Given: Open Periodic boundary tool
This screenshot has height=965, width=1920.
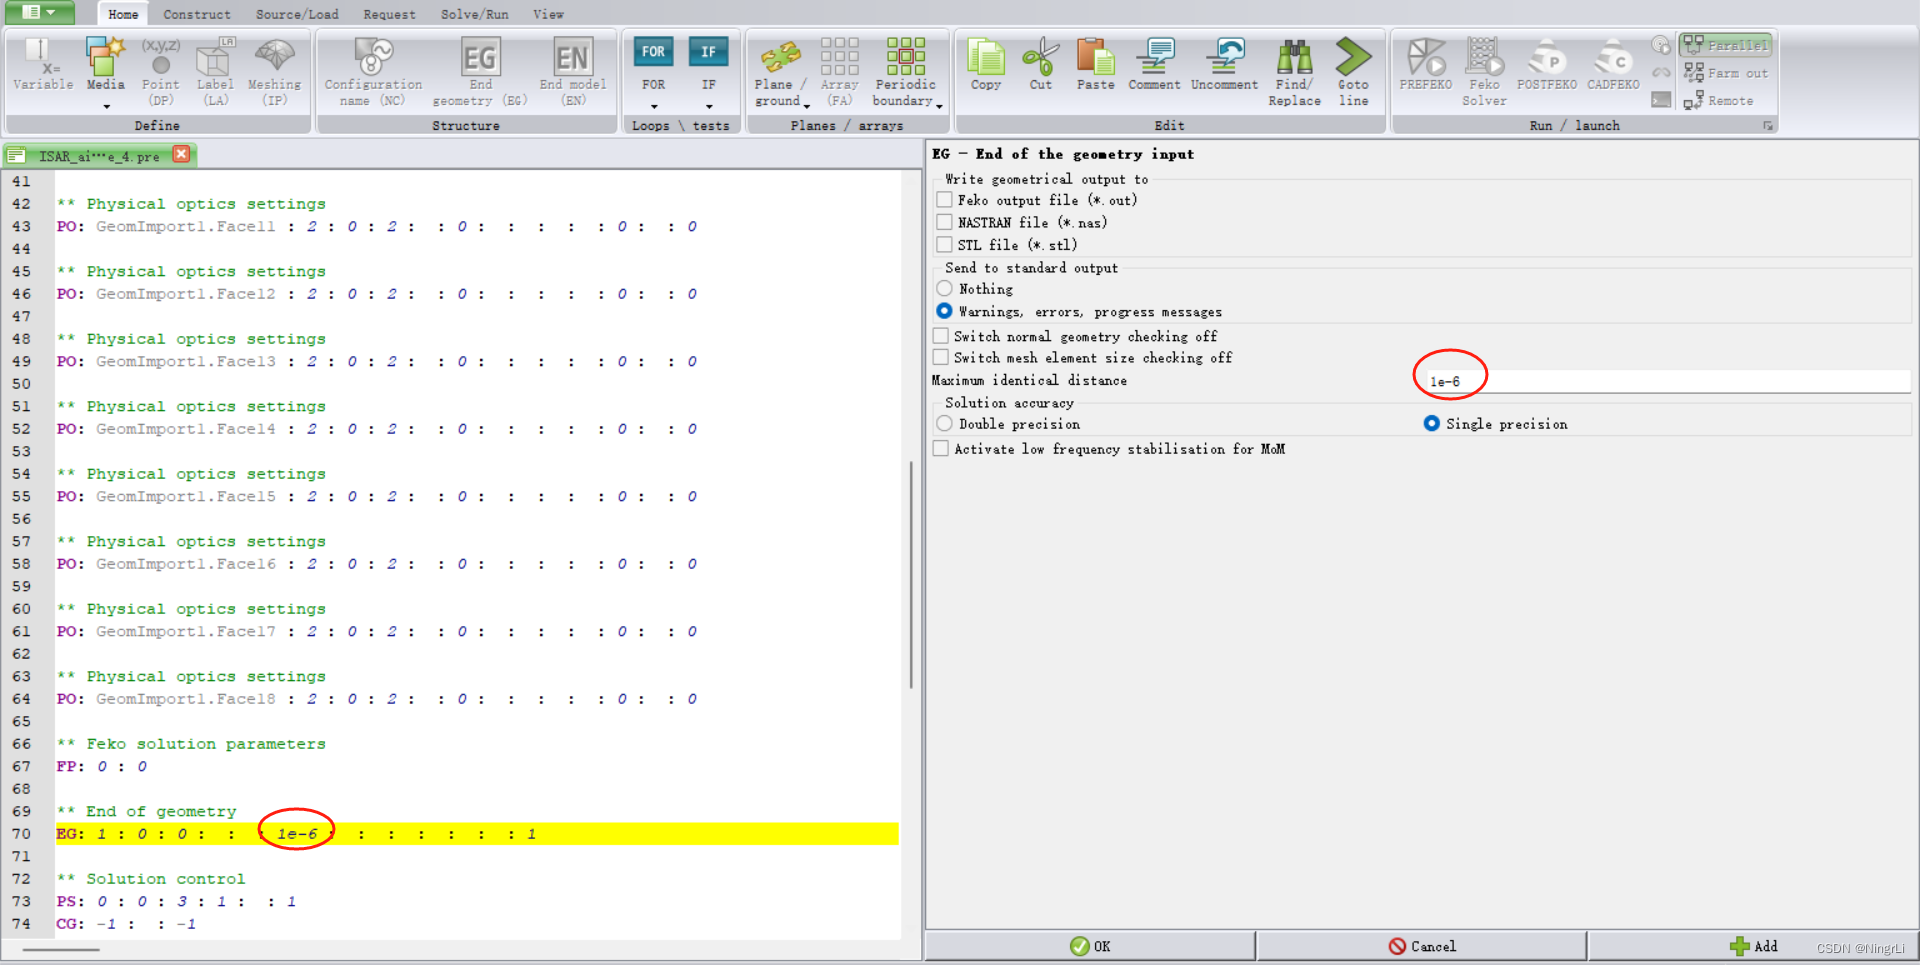Looking at the screenshot, I should pyautogui.click(x=905, y=71).
